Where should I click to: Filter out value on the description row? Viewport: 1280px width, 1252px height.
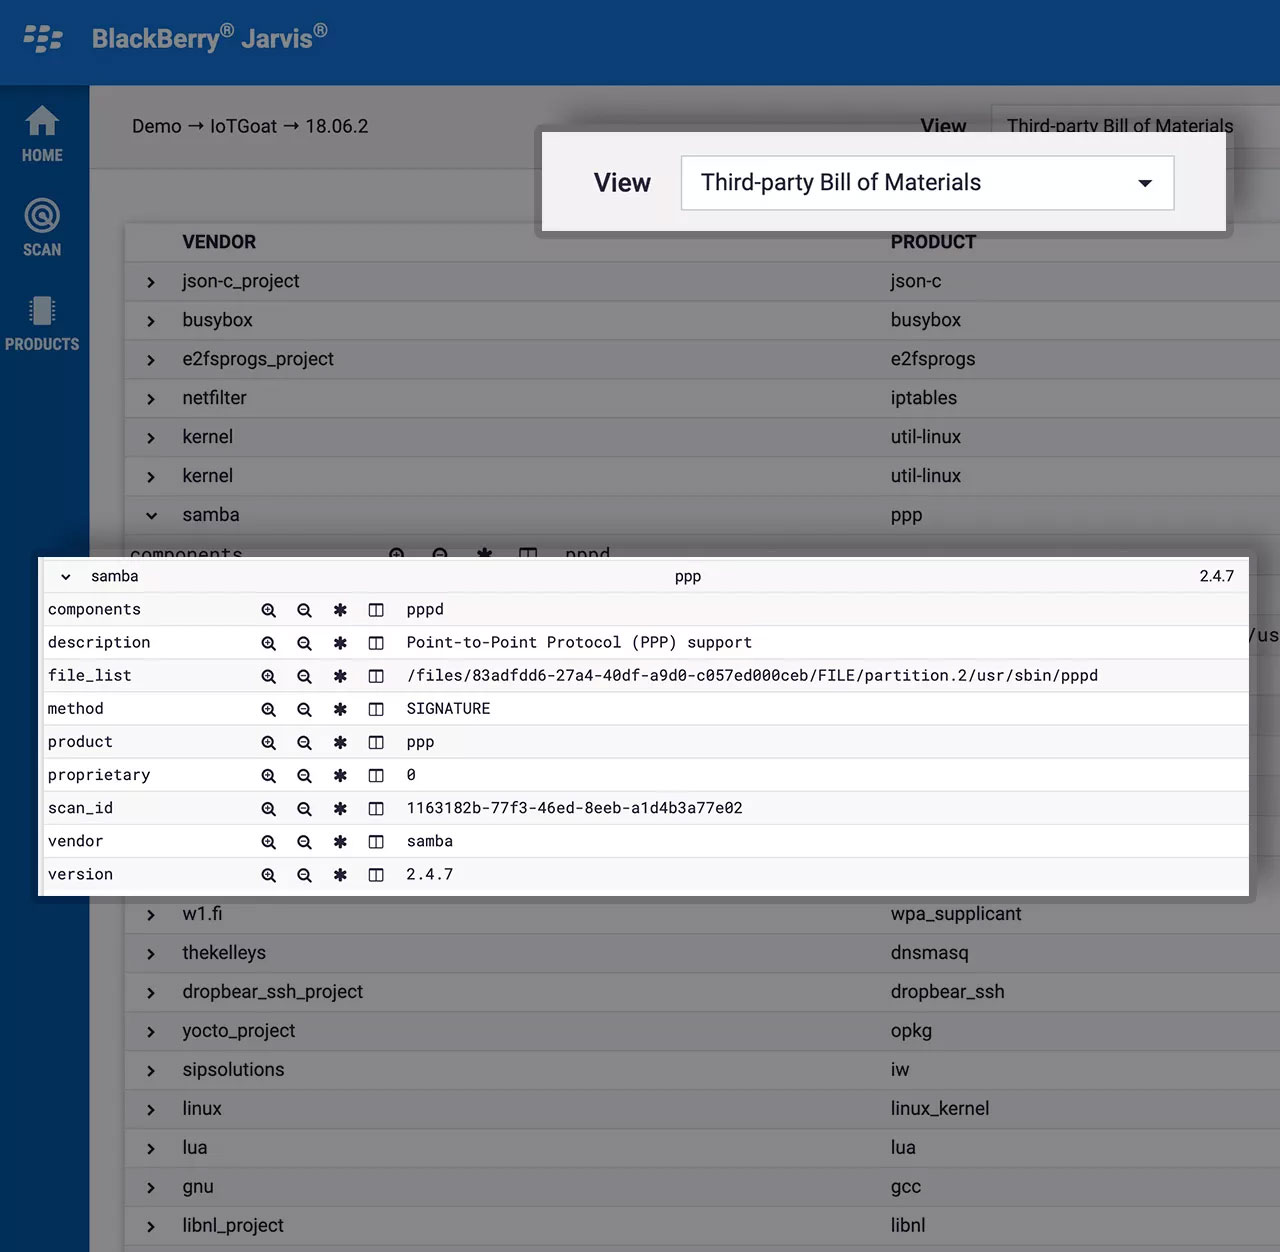point(304,643)
